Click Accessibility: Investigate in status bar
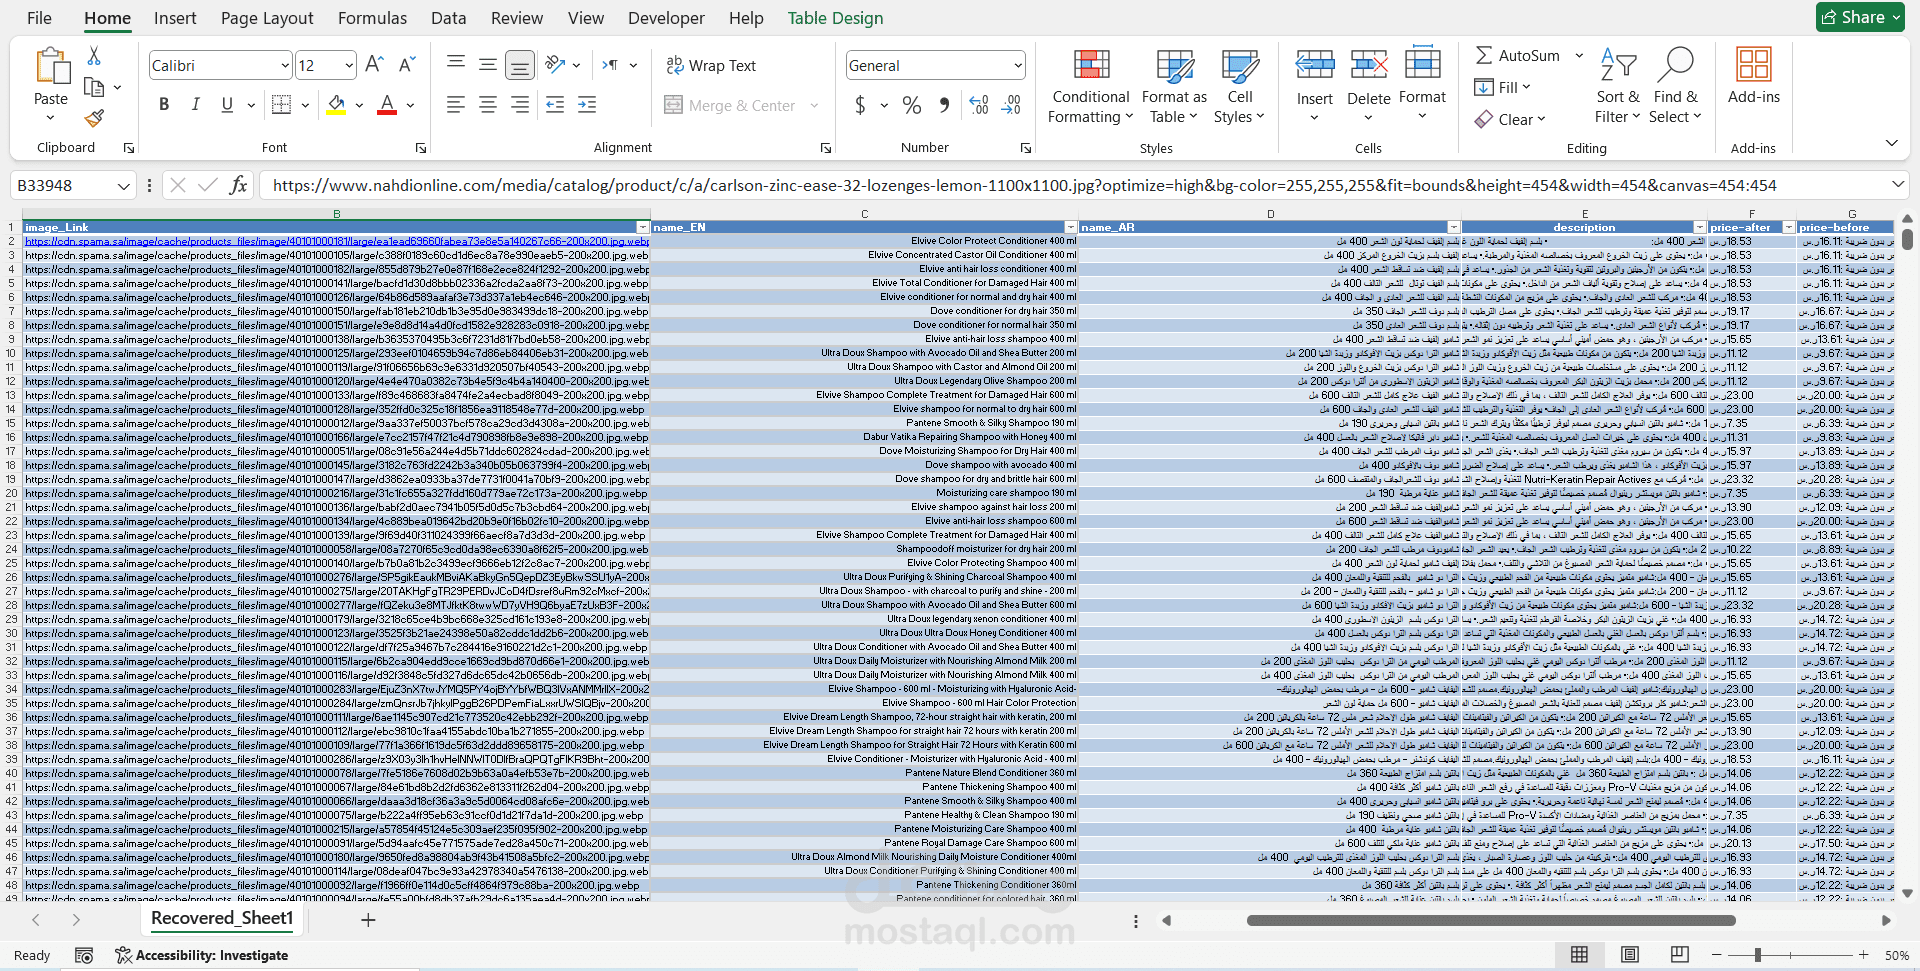Screen dimensions: 1920x971 coord(202,955)
